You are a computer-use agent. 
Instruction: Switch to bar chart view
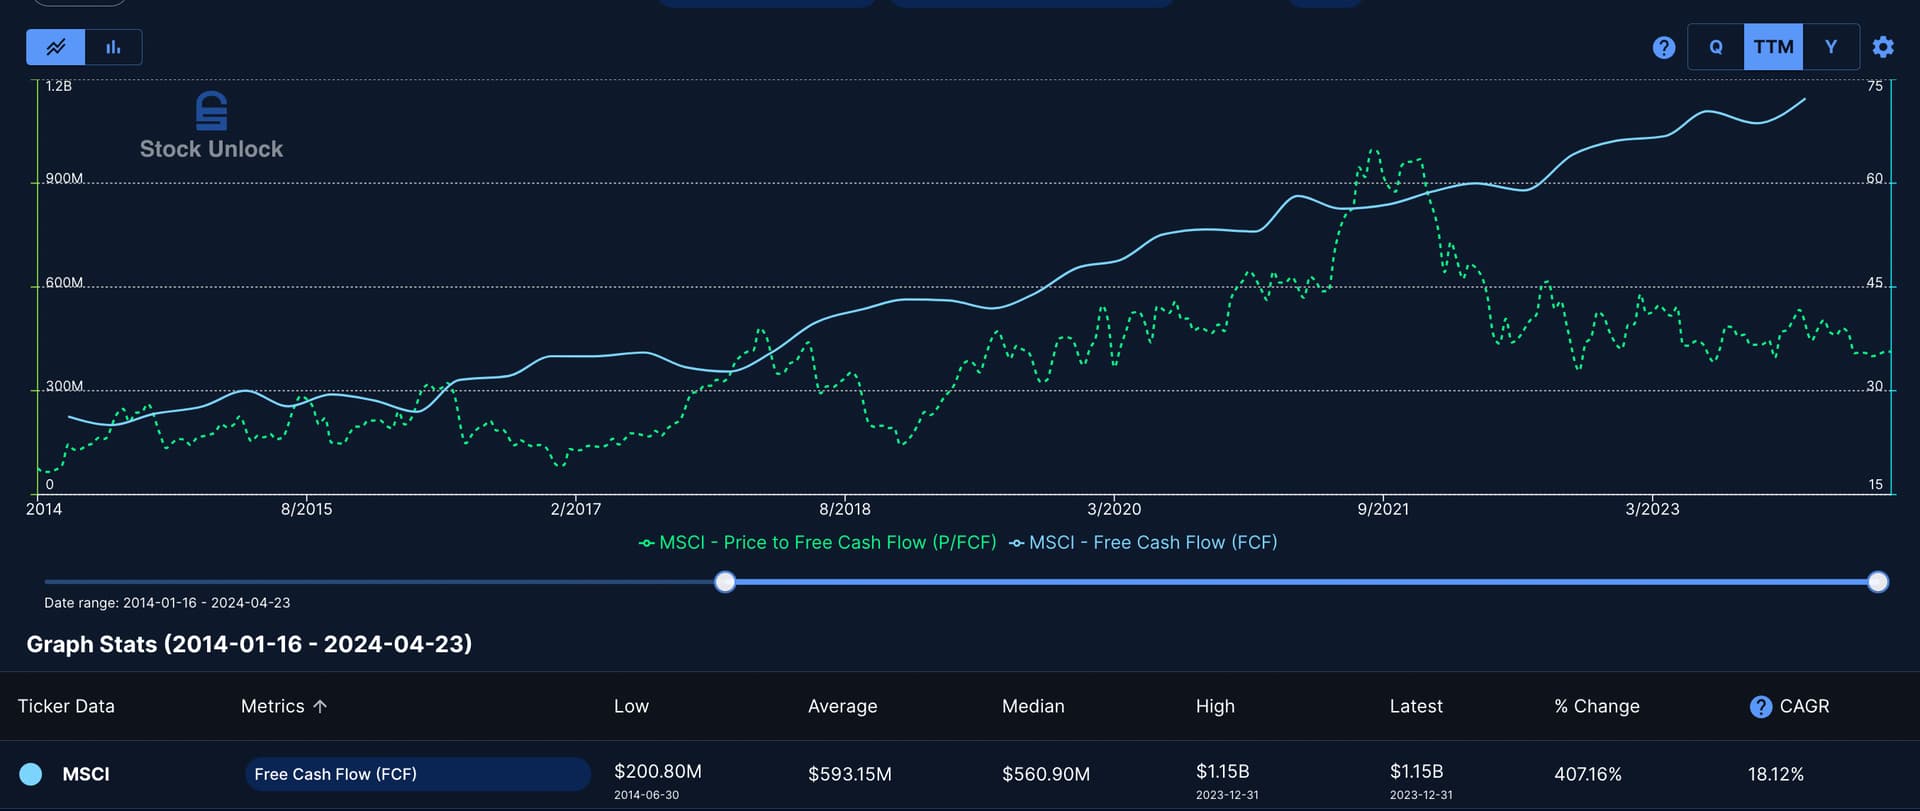tap(113, 47)
